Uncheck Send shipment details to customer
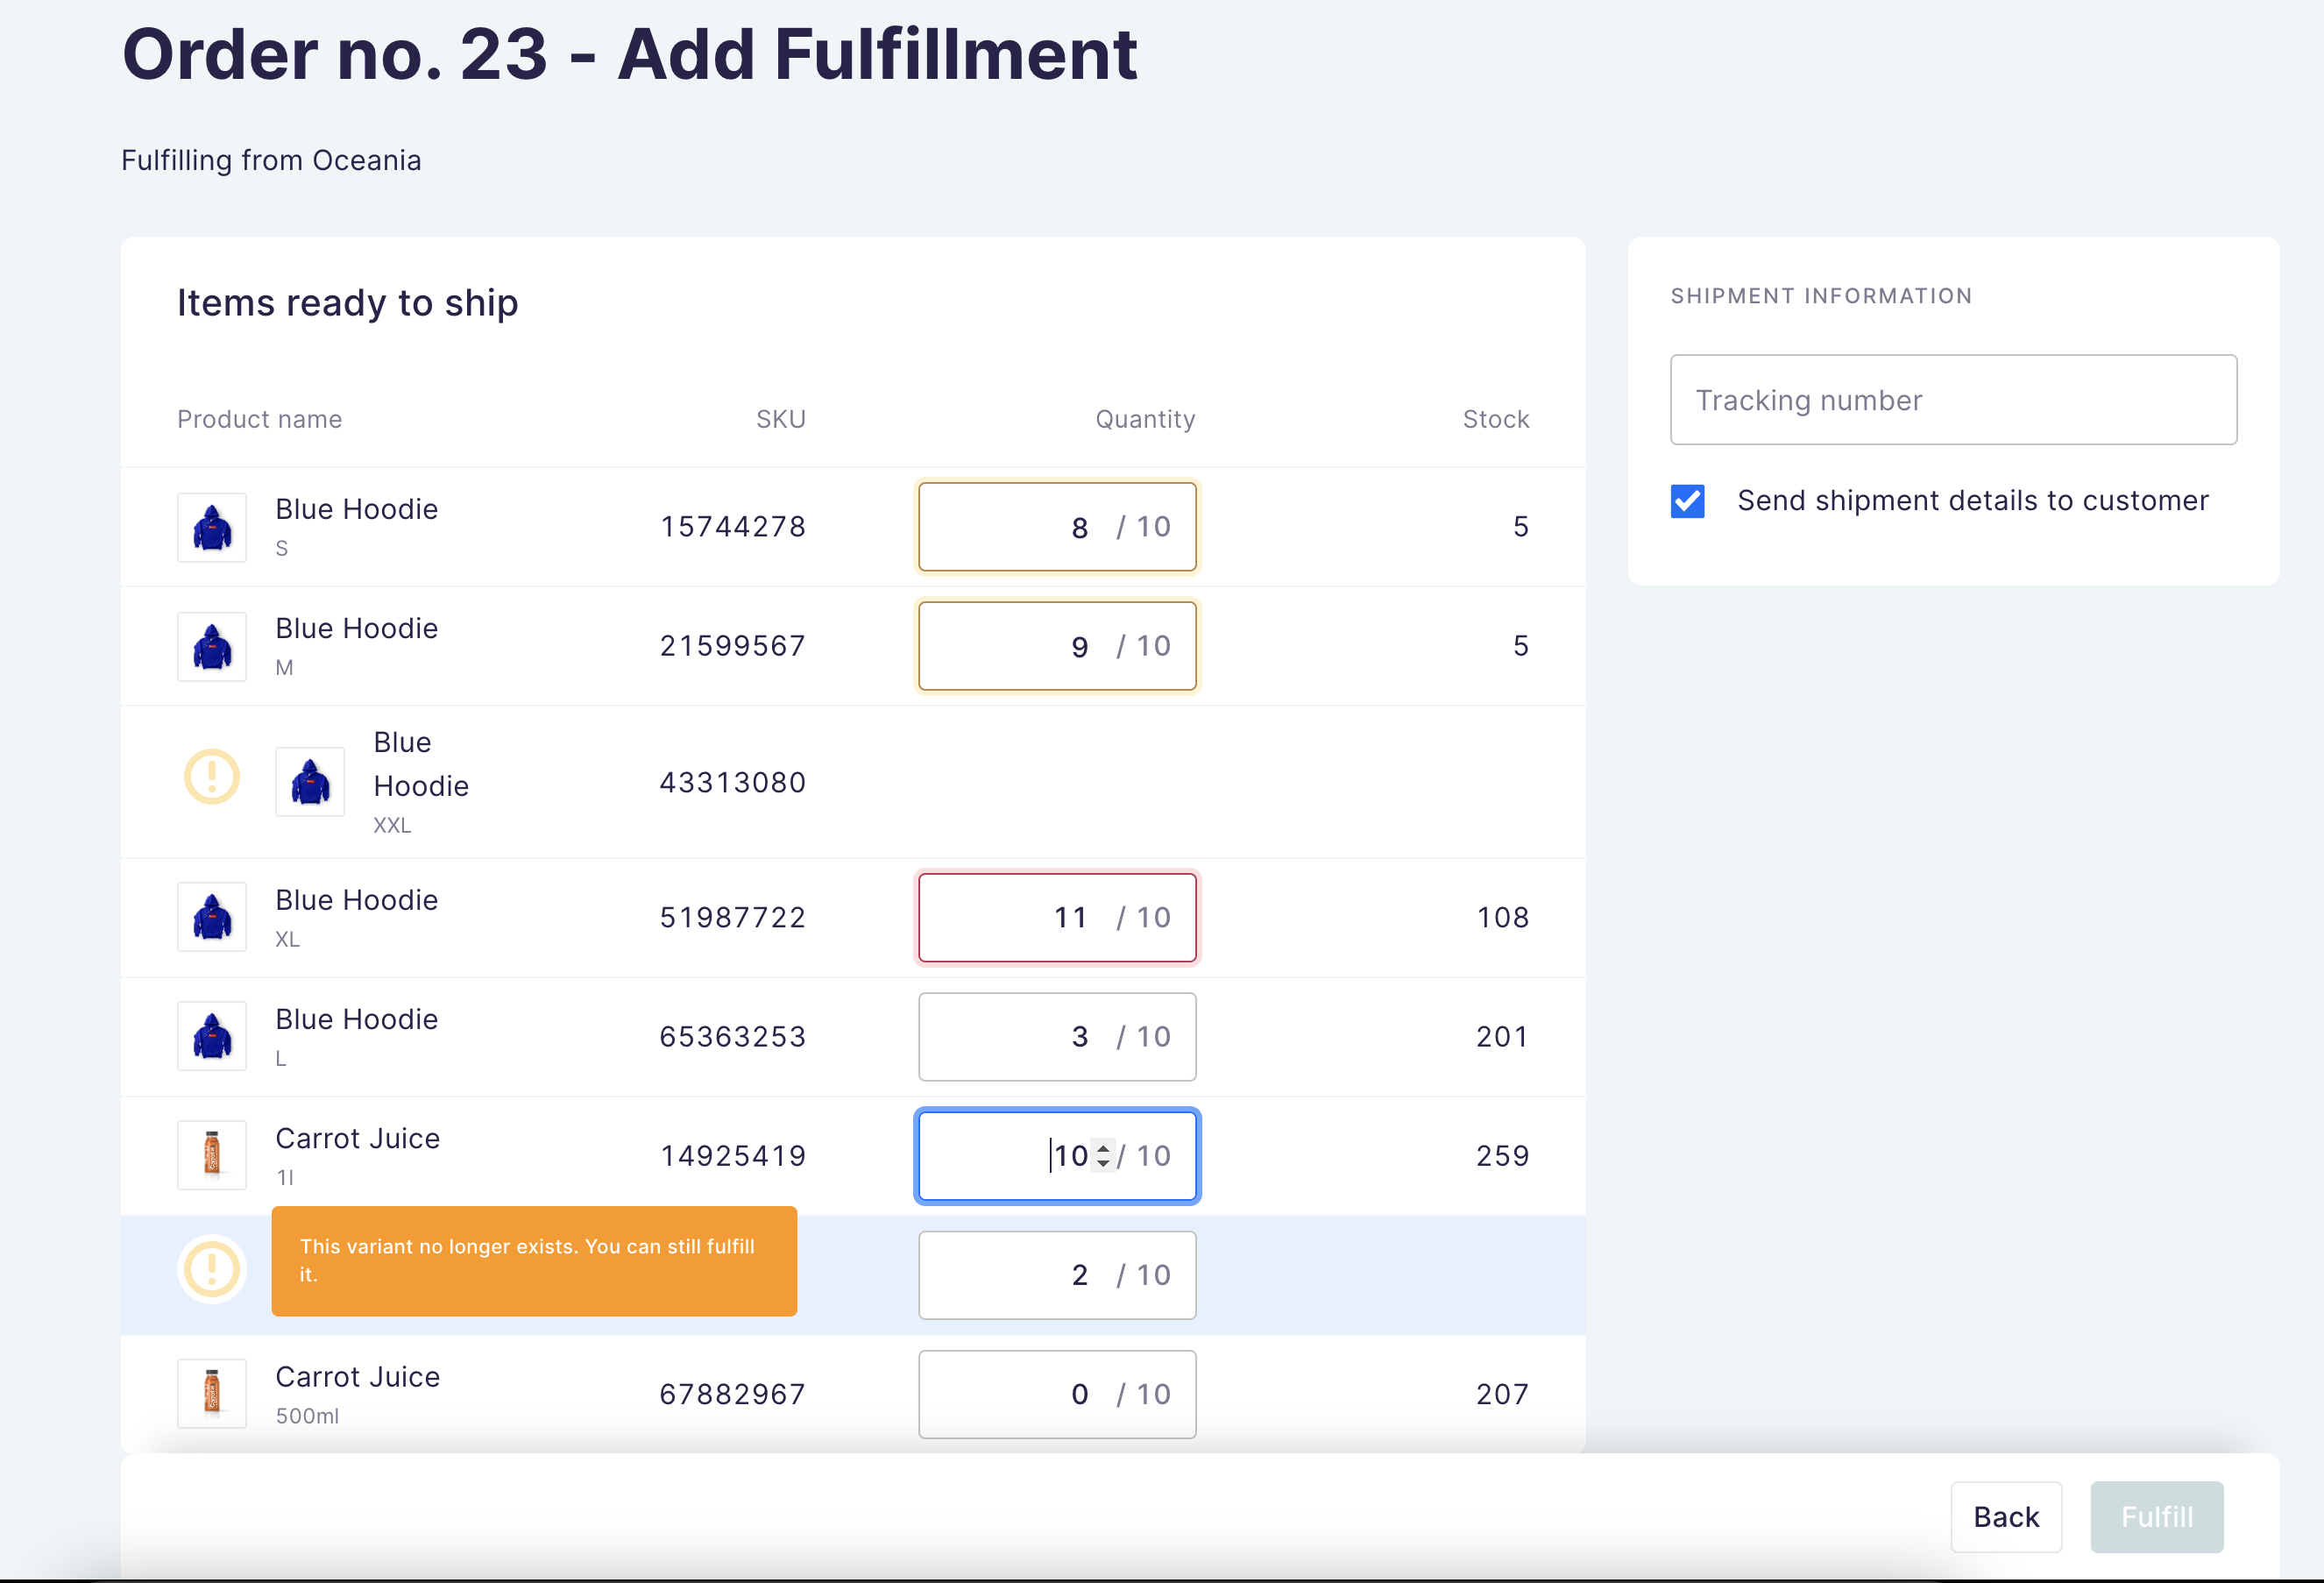 (1687, 501)
